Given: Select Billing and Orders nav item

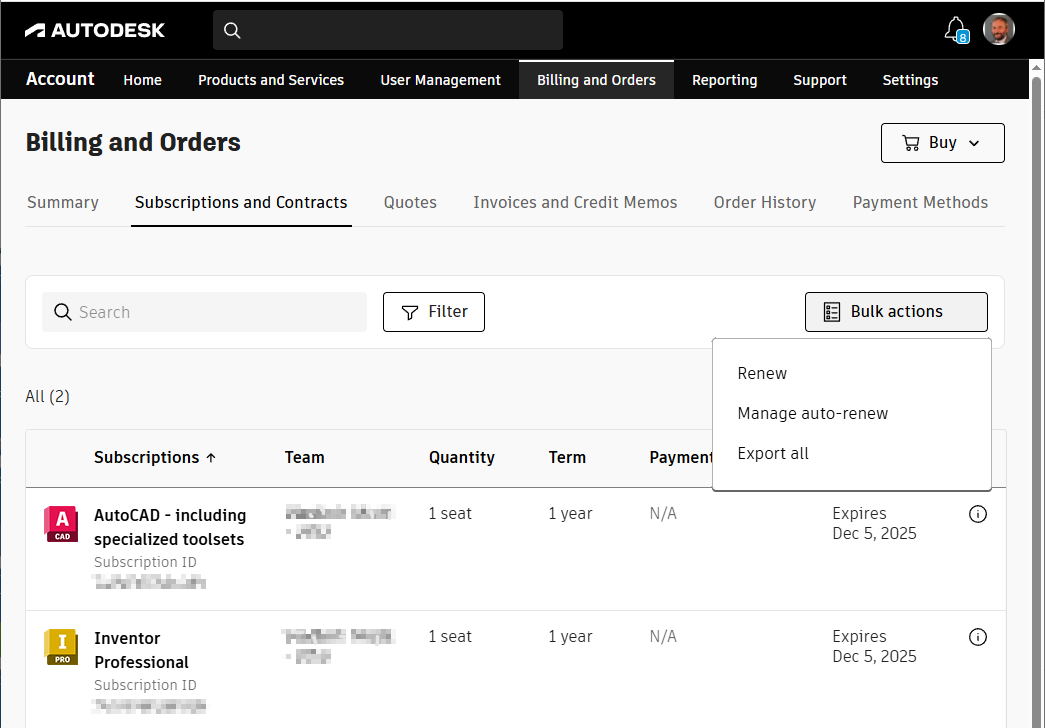Looking at the screenshot, I should [x=596, y=80].
